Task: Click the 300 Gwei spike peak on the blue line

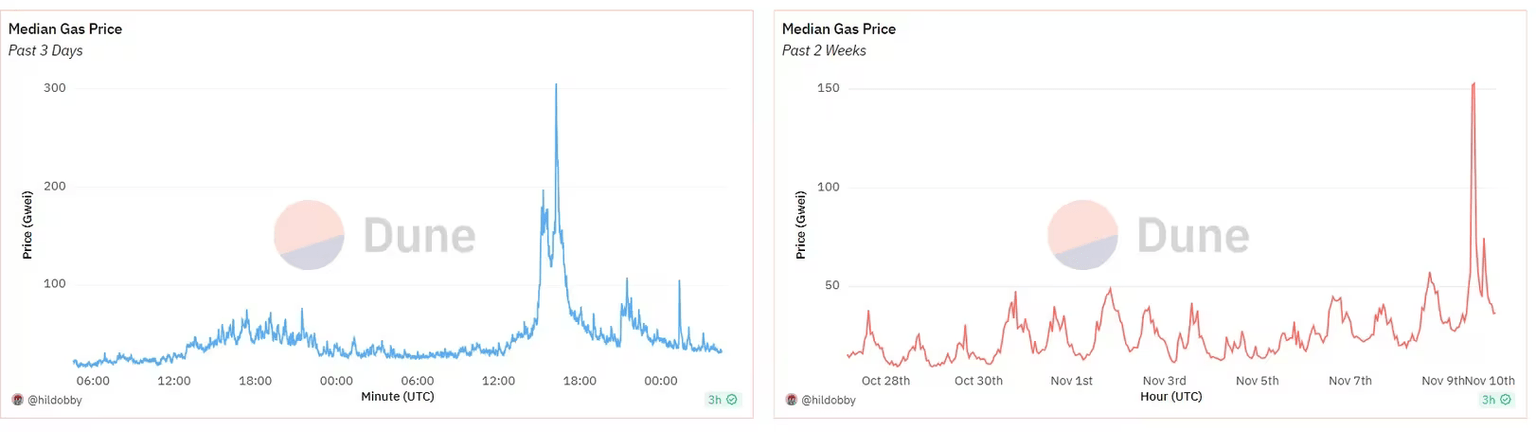Action: click(556, 86)
